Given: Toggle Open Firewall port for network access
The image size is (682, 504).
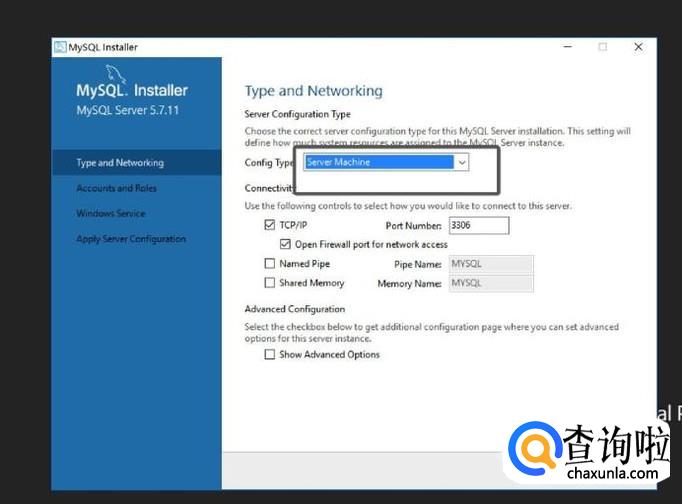Looking at the screenshot, I should 285,244.
